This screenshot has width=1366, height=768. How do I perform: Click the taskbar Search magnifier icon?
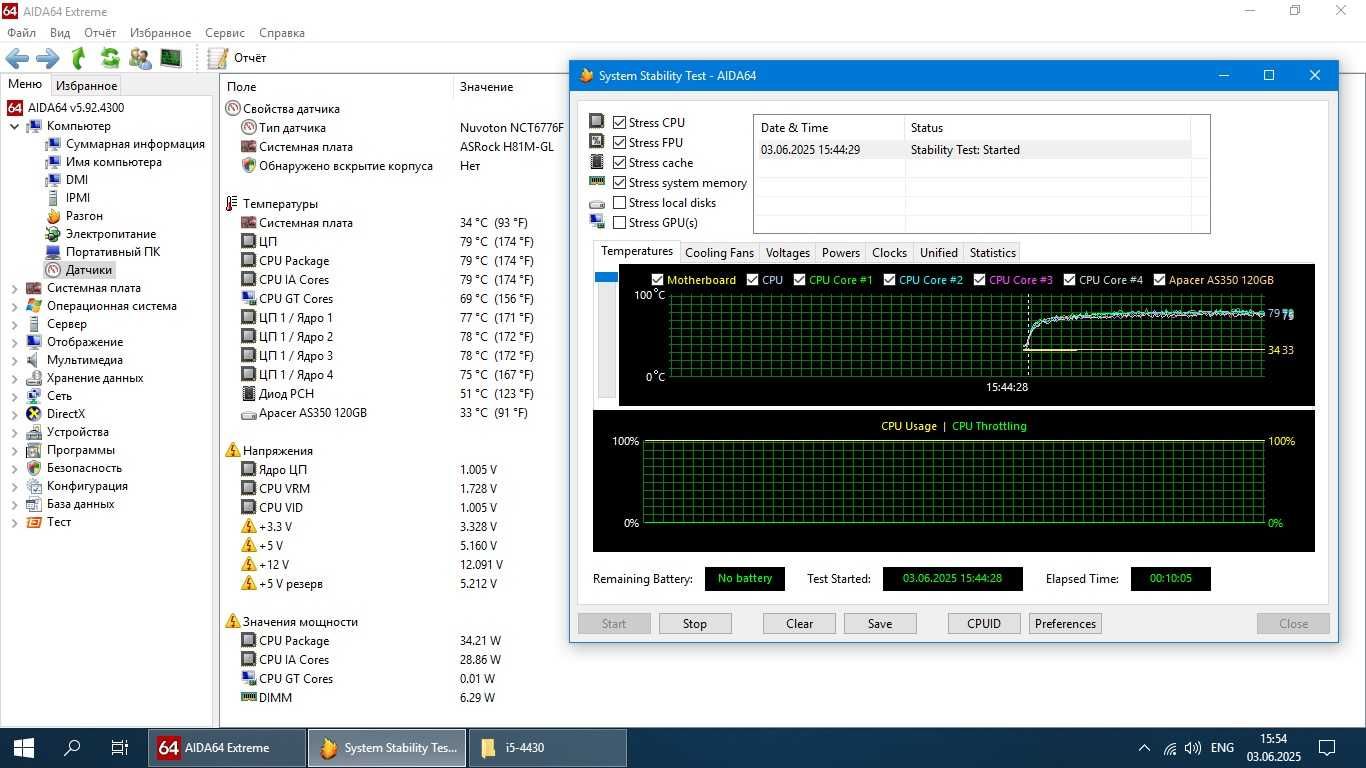[x=72, y=747]
